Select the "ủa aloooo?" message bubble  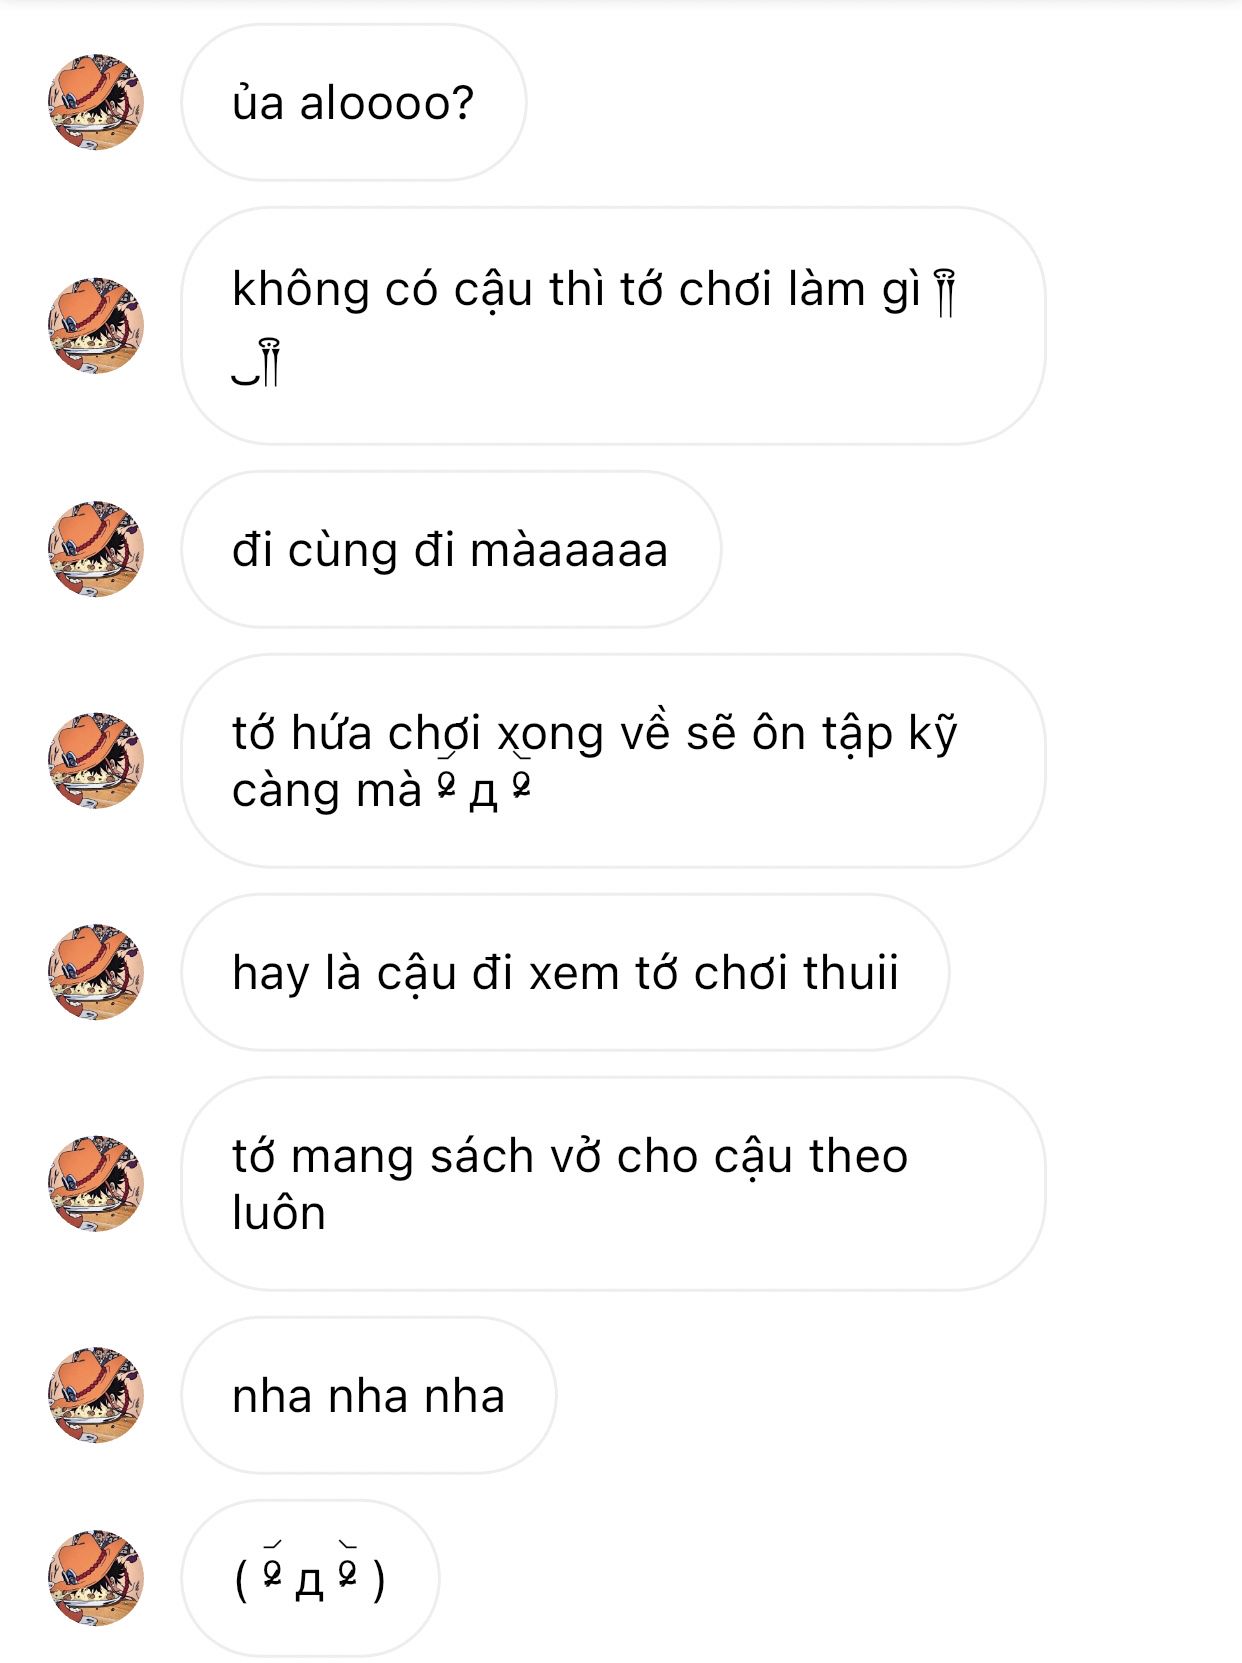click(x=353, y=102)
